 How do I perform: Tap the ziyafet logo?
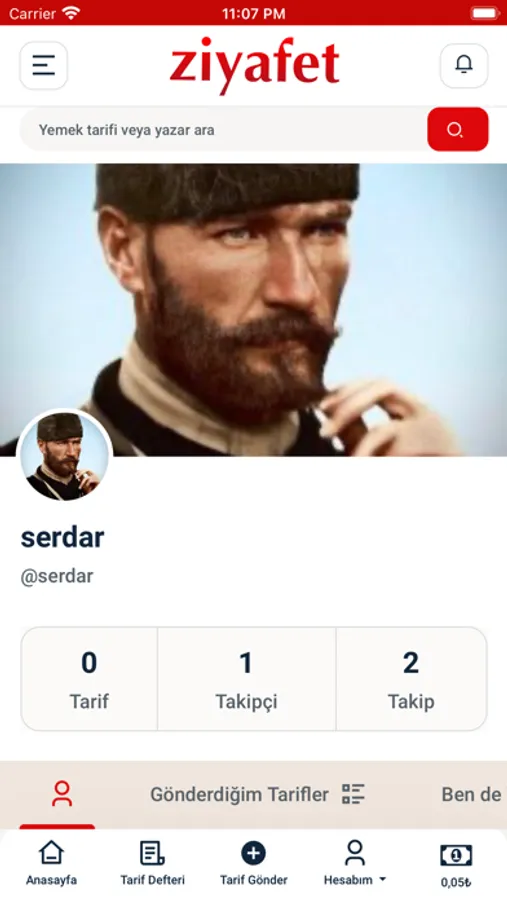pos(254,64)
